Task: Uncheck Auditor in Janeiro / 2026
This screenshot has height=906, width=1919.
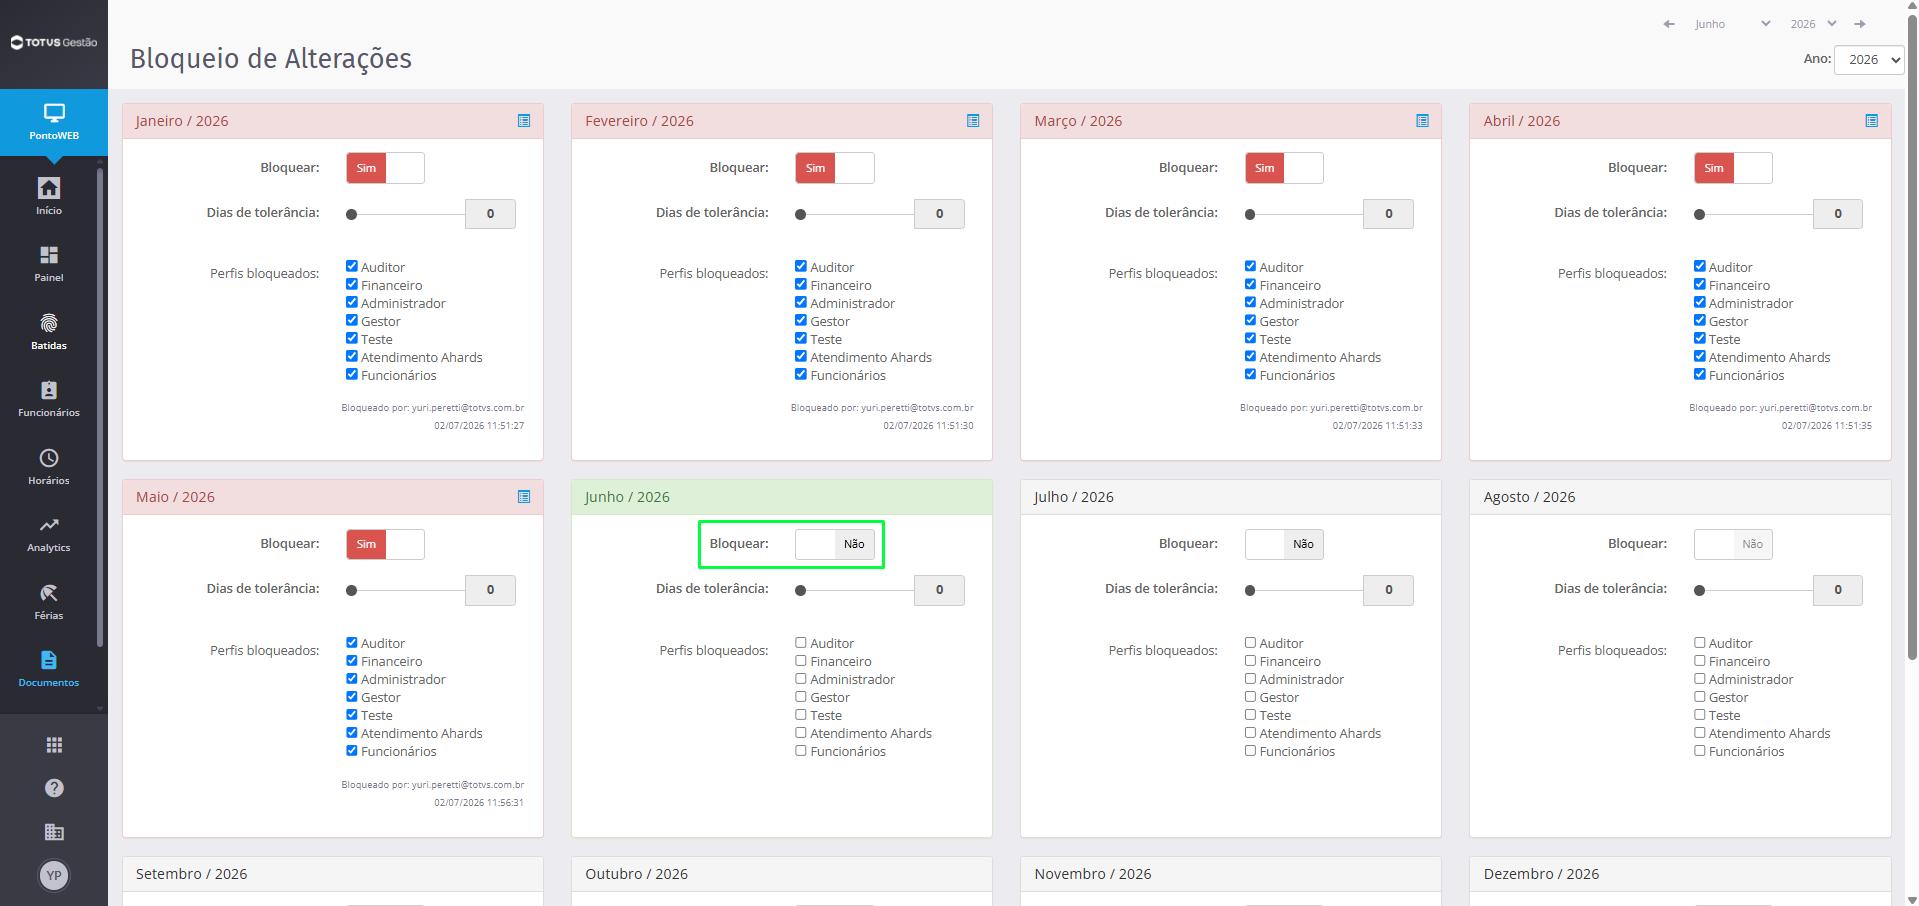Action: pyautogui.click(x=352, y=266)
